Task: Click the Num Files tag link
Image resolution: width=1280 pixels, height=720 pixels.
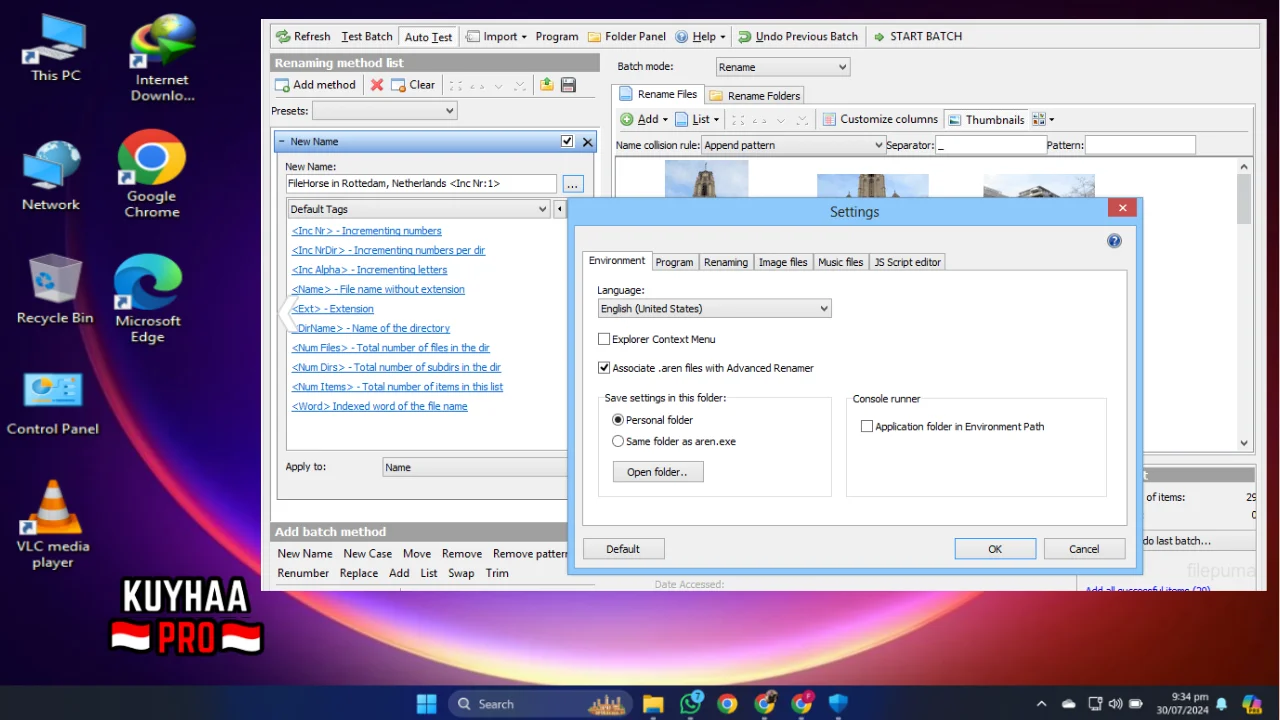Action: 390,348
